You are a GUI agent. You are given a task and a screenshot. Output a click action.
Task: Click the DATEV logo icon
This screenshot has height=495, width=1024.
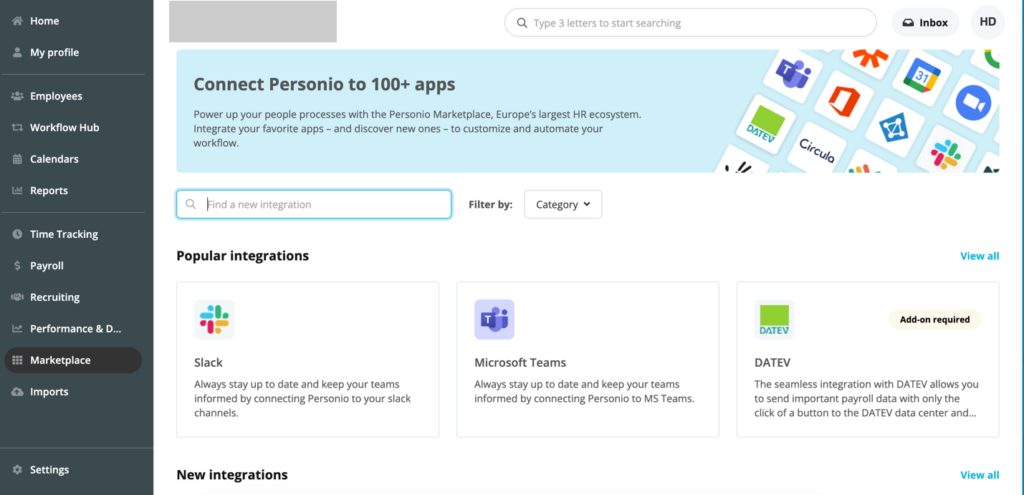[775, 319]
